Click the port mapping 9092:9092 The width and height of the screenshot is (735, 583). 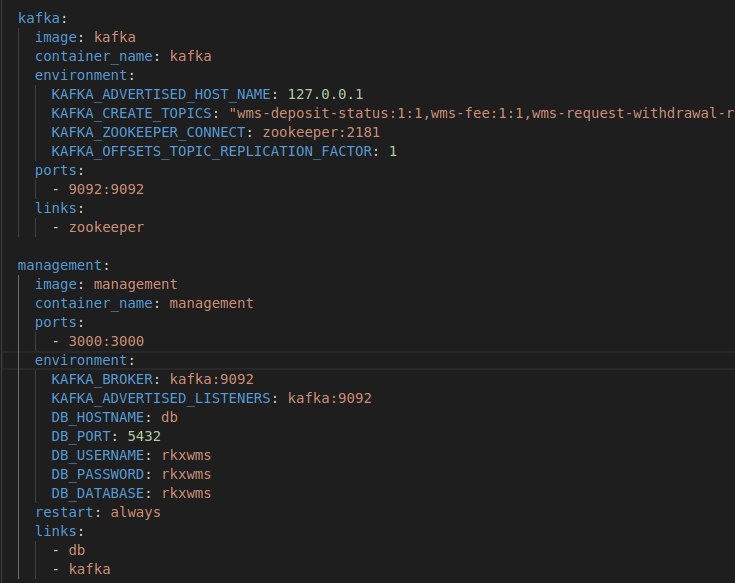click(106, 189)
